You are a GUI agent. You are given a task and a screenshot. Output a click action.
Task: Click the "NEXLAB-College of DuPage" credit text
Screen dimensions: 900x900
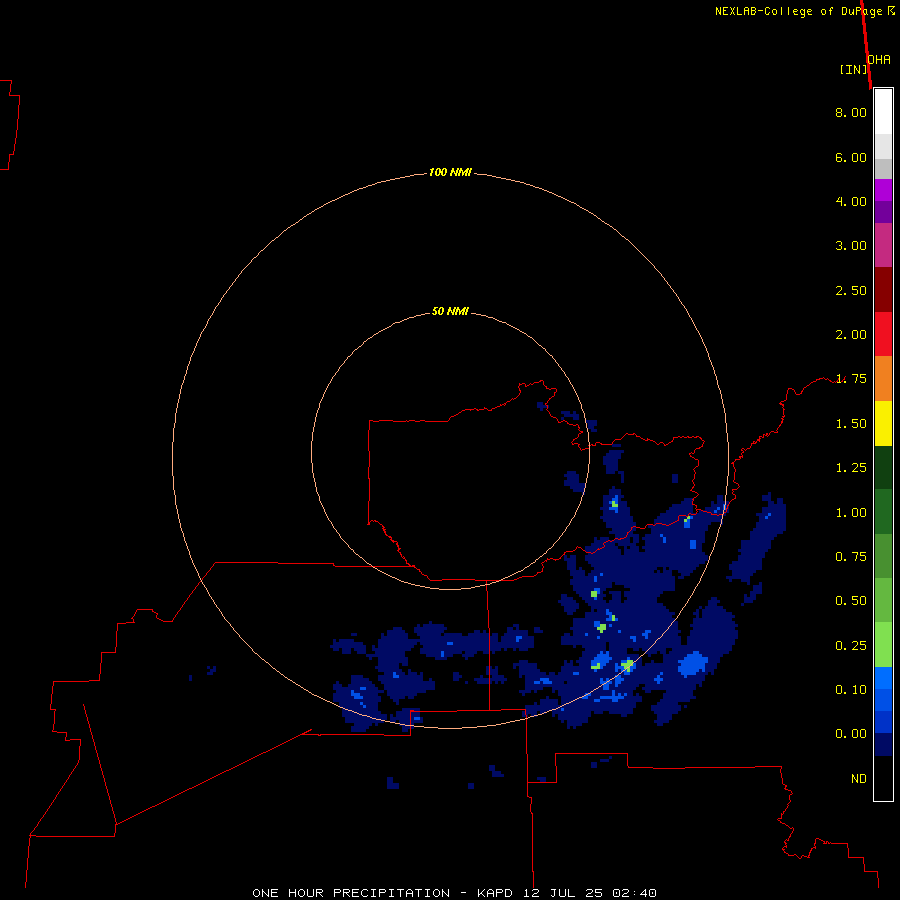[801, 11]
